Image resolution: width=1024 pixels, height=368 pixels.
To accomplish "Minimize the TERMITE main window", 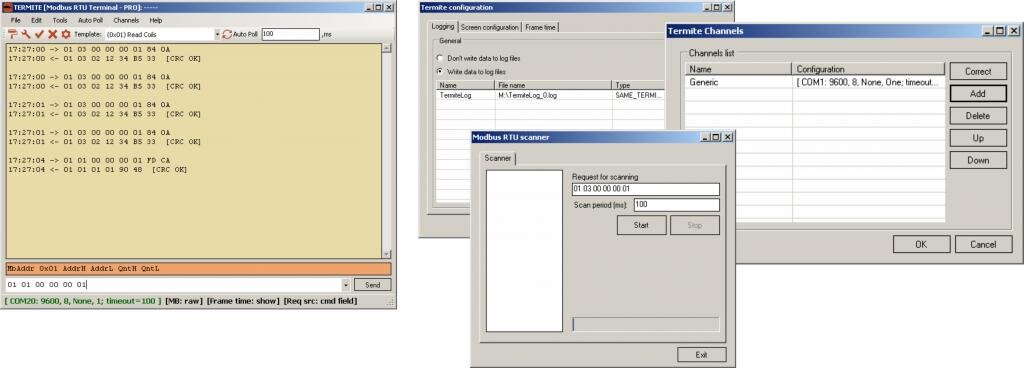I will point(369,7).
